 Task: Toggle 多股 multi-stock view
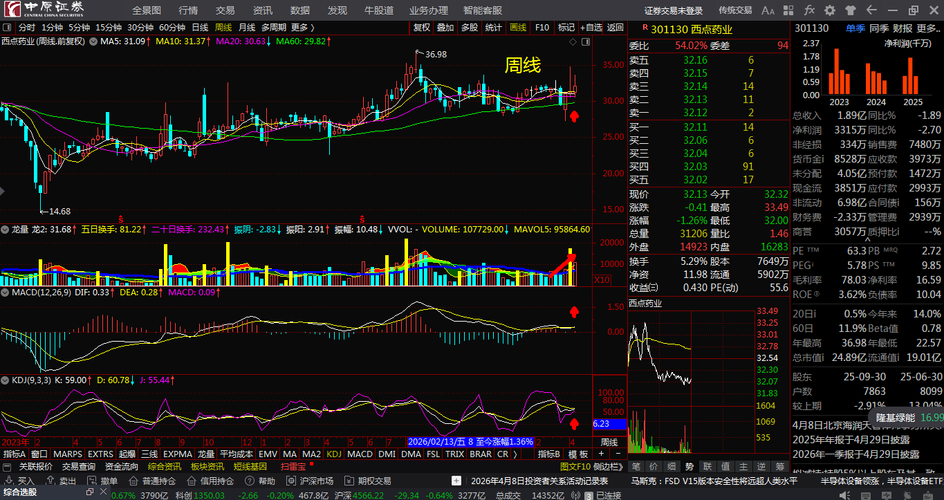pos(470,27)
